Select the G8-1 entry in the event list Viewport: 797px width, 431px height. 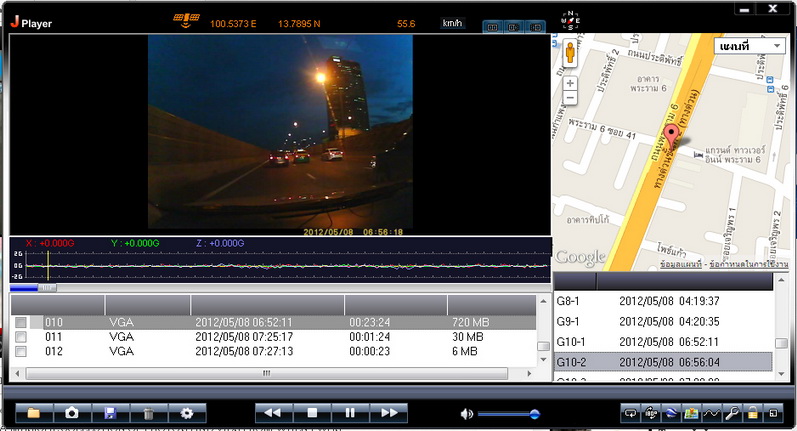[x=660, y=301]
